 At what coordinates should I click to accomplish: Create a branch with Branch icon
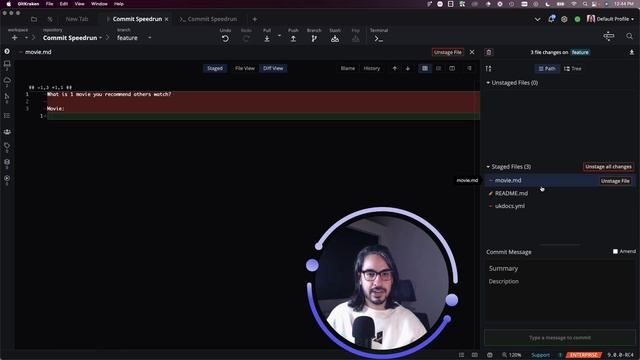[x=314, y=39]
